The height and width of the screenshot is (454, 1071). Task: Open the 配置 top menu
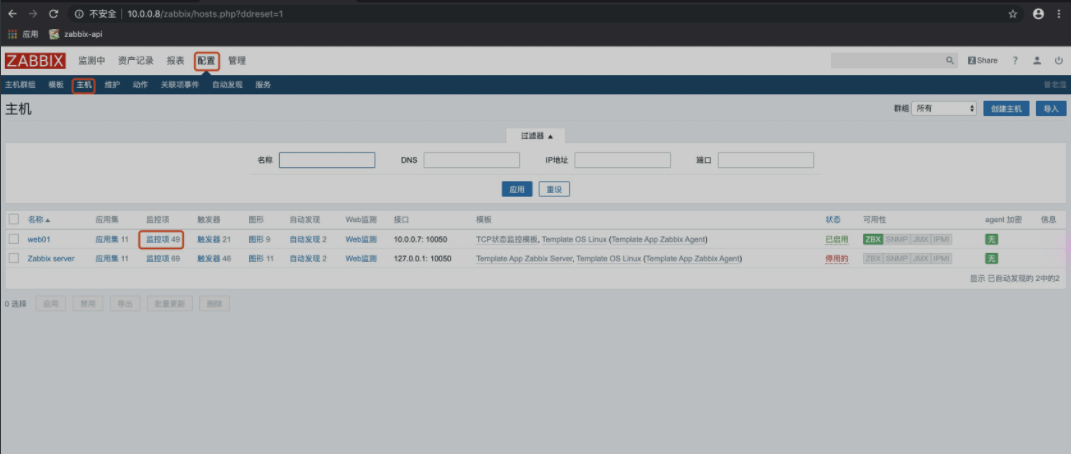[x=206, y=61]
